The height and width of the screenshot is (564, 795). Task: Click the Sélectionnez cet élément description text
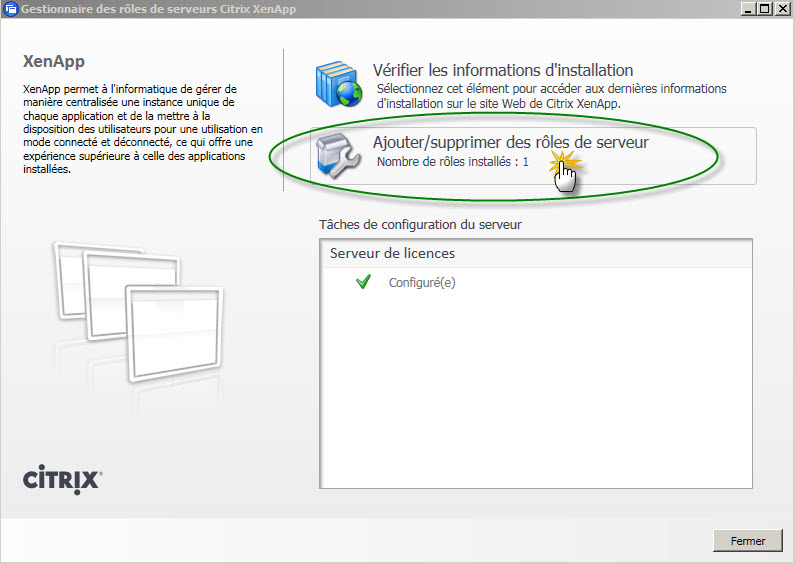(x=552, y=96)
